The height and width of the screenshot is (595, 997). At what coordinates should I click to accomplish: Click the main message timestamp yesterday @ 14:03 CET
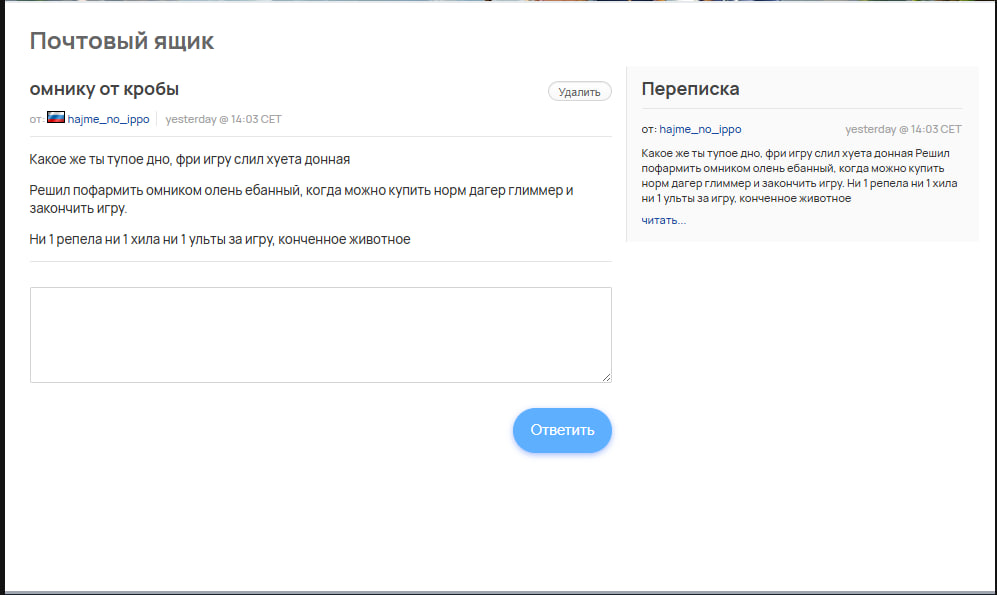[223, 119]
